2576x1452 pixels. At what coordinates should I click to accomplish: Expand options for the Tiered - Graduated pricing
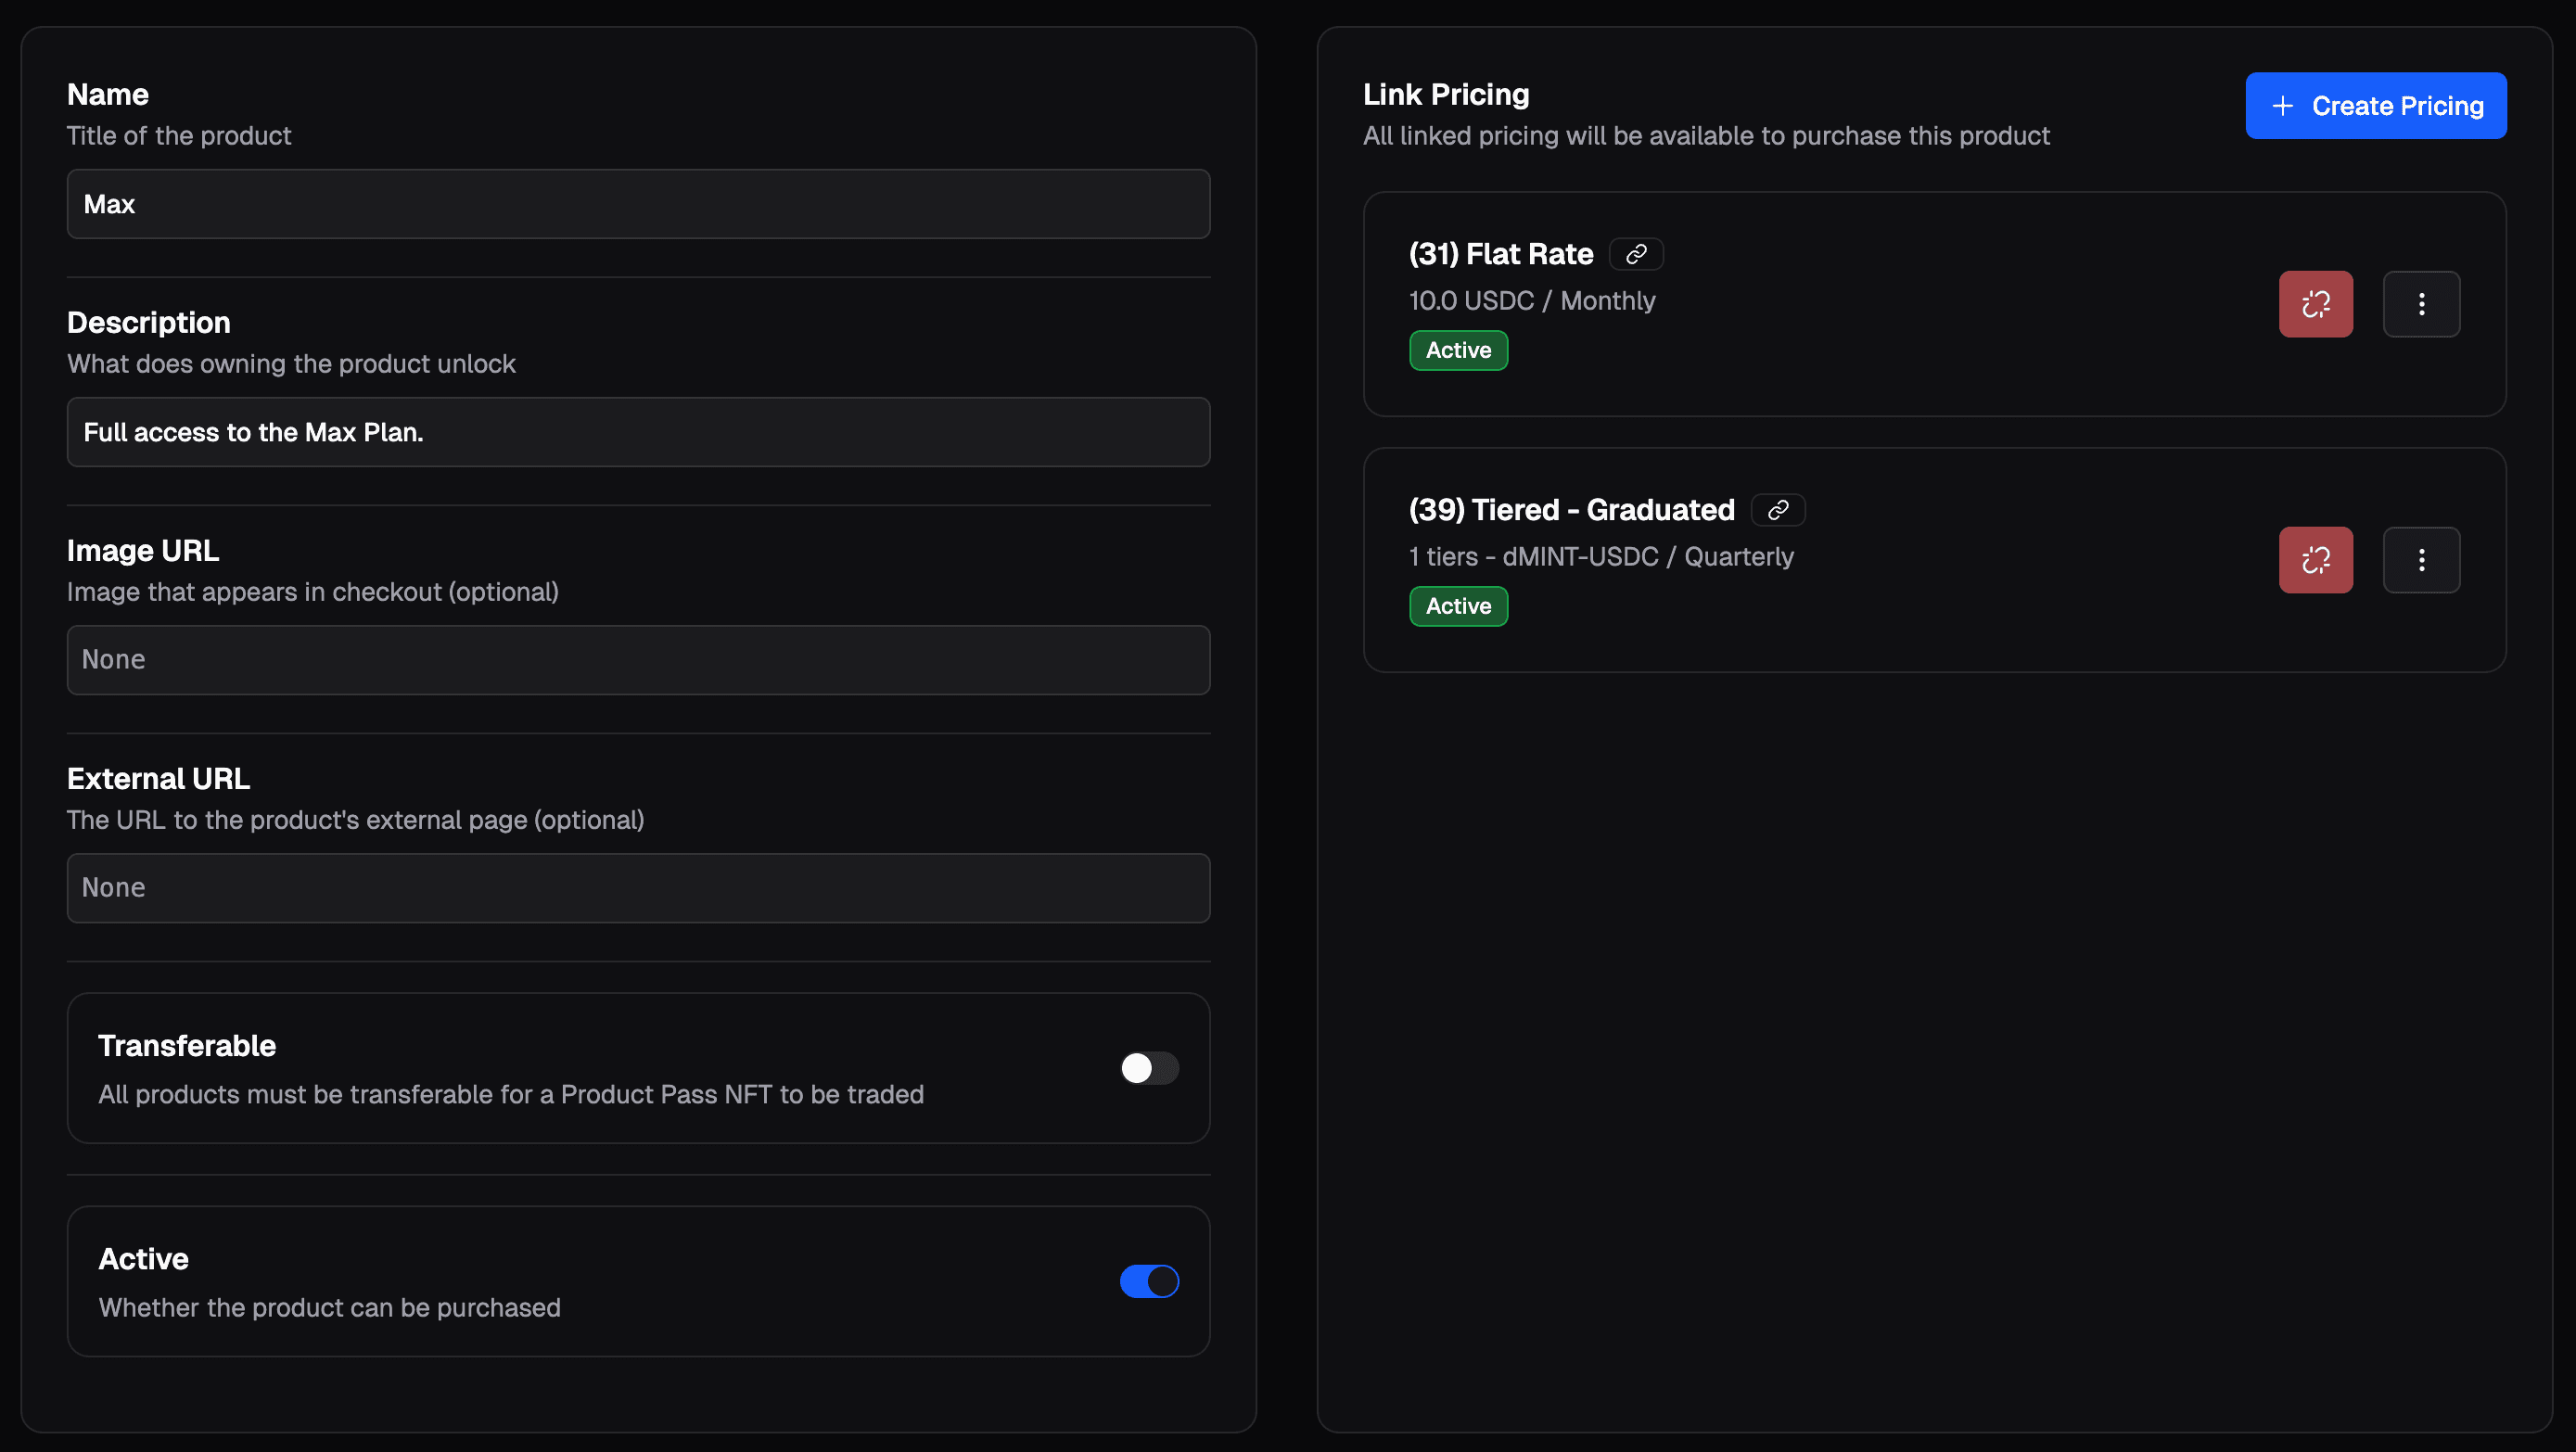(2421, 560)
